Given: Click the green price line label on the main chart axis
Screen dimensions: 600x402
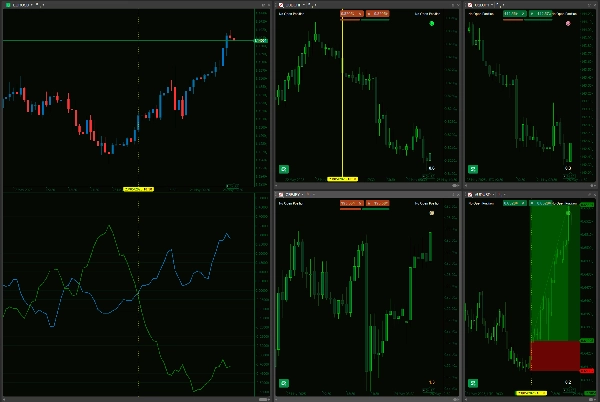Looking at the screenshot, I should click(261, 41).
